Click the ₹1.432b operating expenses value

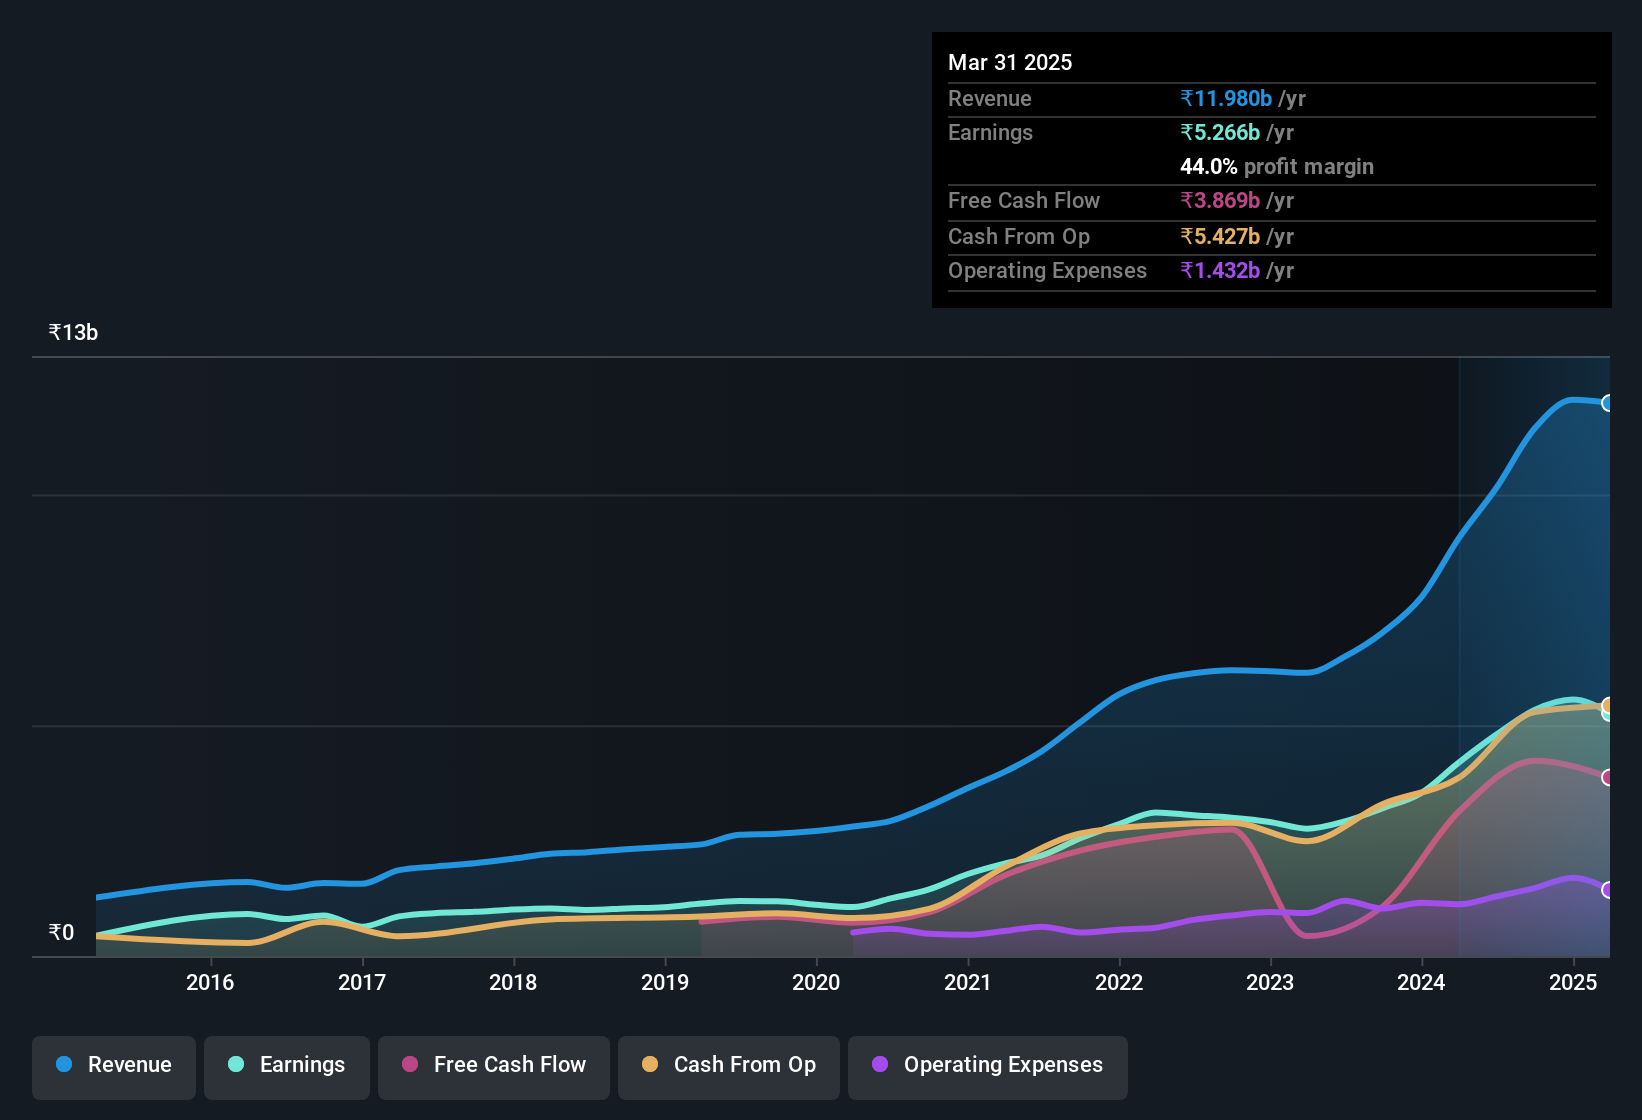coord(1220,270)
